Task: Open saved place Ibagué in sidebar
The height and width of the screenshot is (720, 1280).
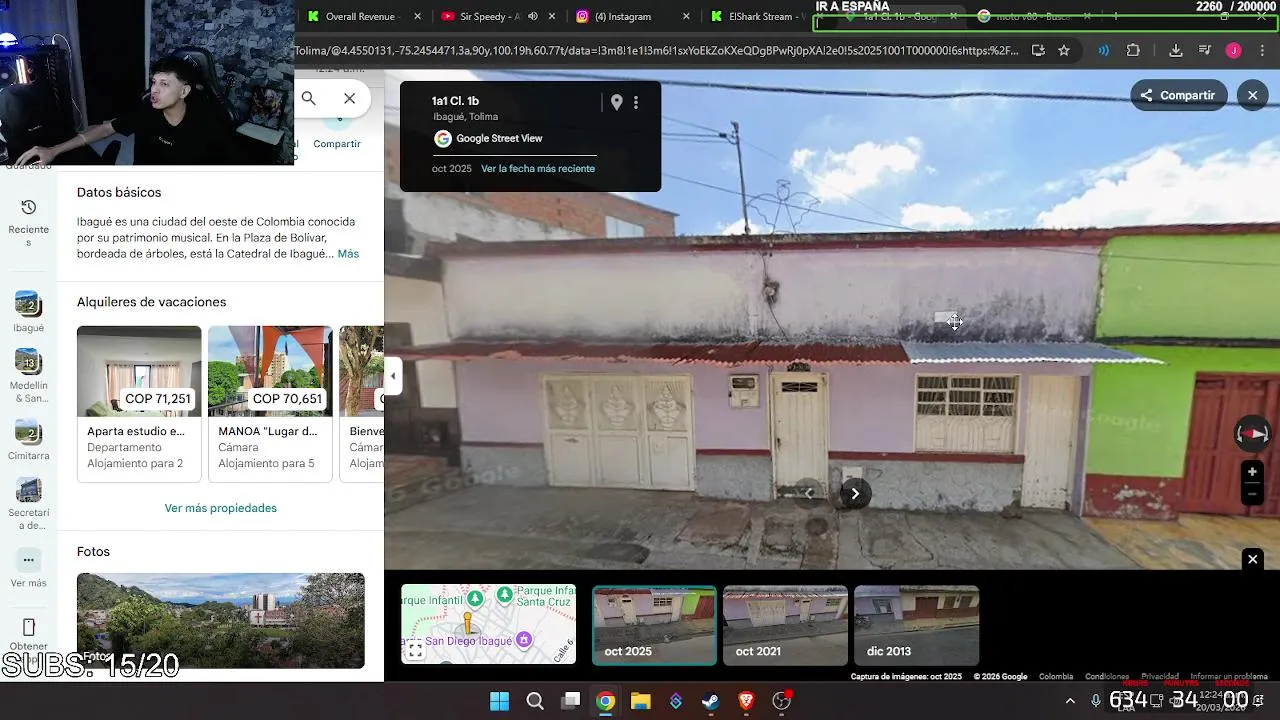Action: 29,313
